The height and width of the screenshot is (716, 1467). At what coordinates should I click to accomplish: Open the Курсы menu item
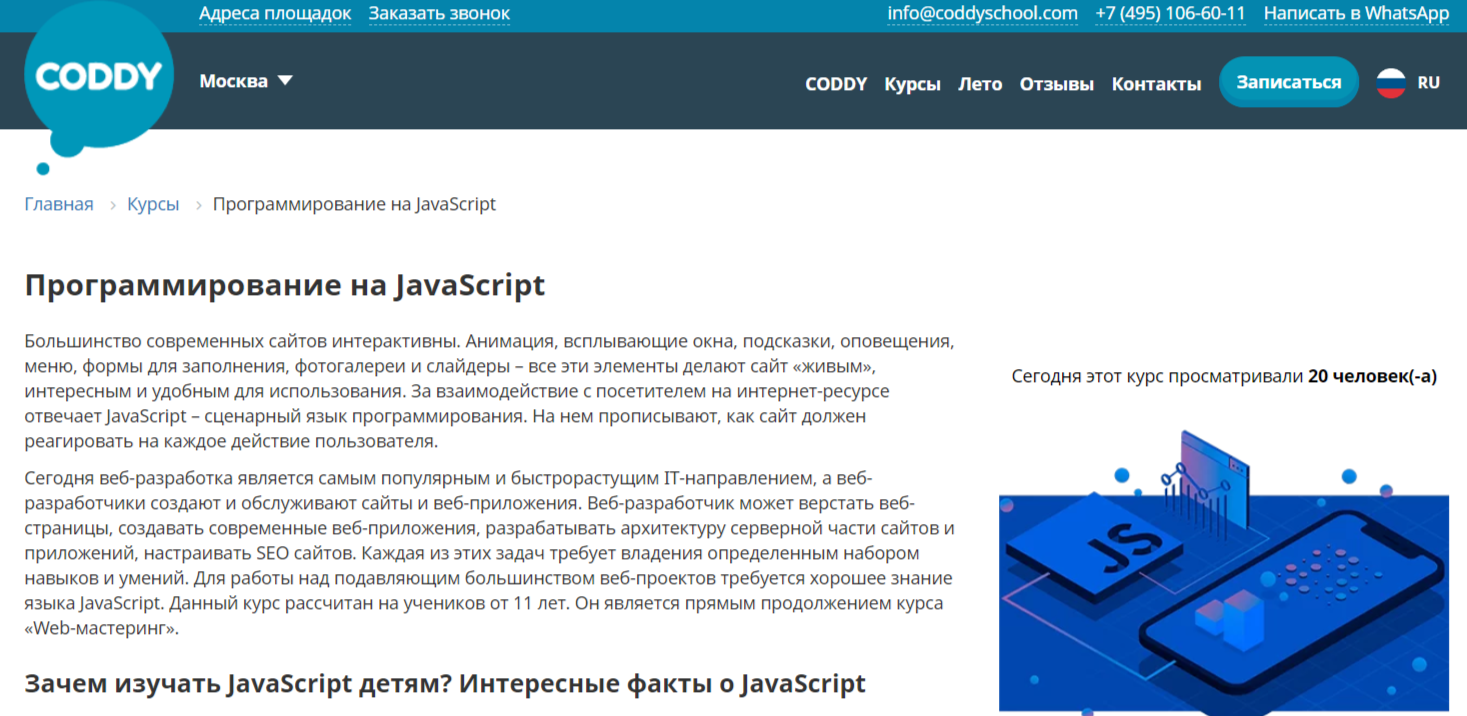coord(912,84)
